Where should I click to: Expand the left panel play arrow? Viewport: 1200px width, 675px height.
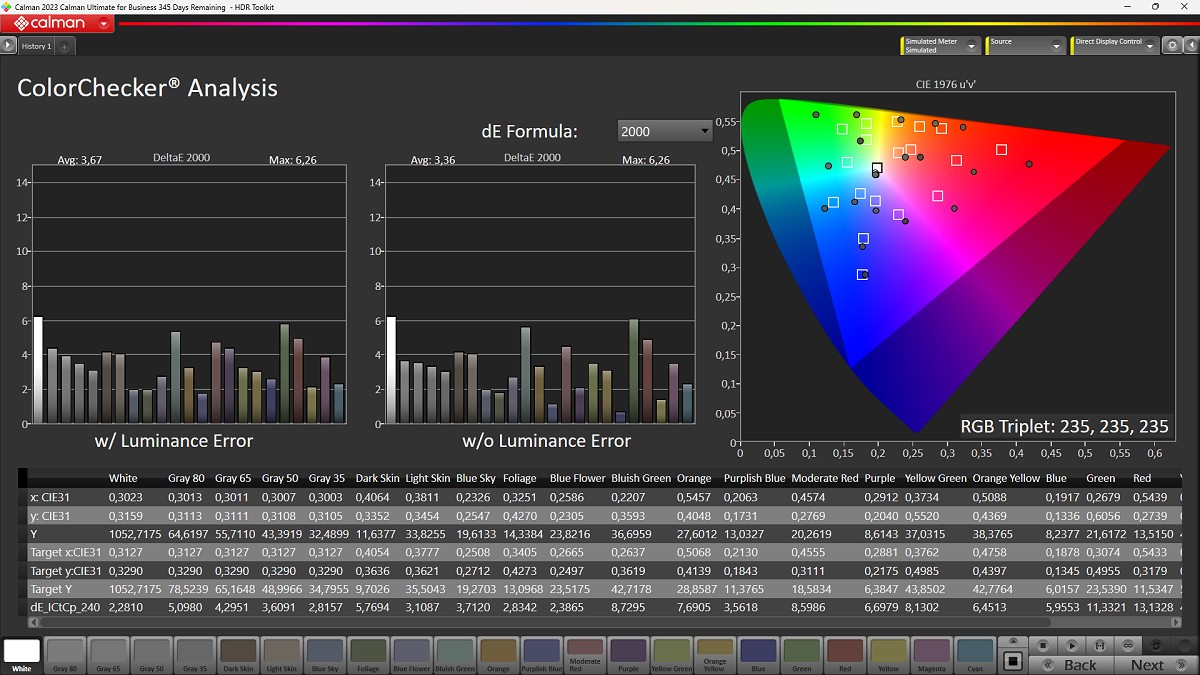[8, 46]
